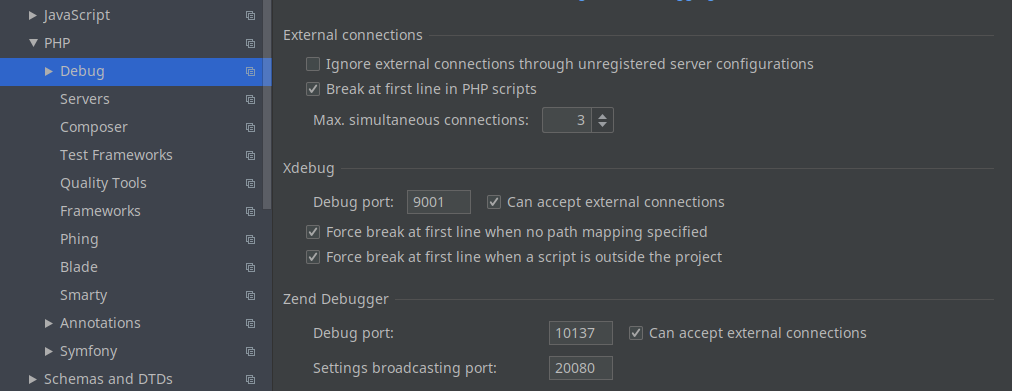Uncheck Break at first line in PHP scripts
Screen dimensions: 1012x391
pos(313,89)
